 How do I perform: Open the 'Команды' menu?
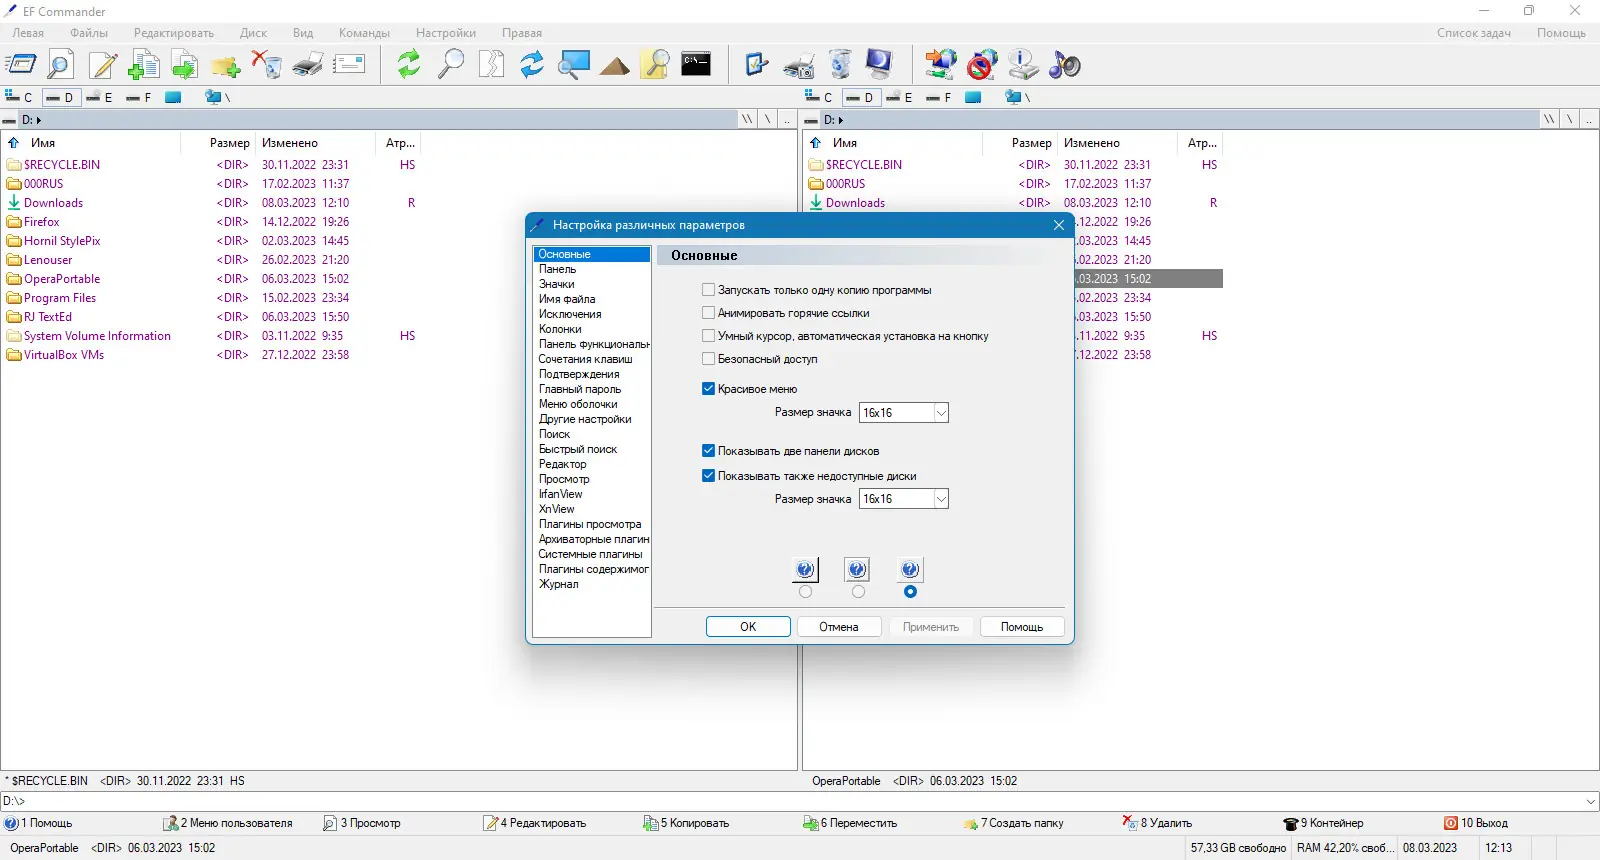point(364,33)
